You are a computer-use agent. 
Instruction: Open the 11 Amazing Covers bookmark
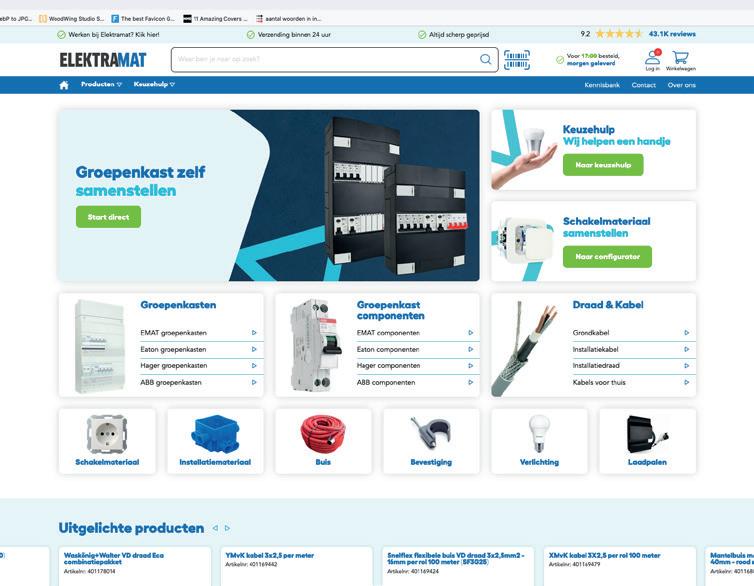click(215, 19)
